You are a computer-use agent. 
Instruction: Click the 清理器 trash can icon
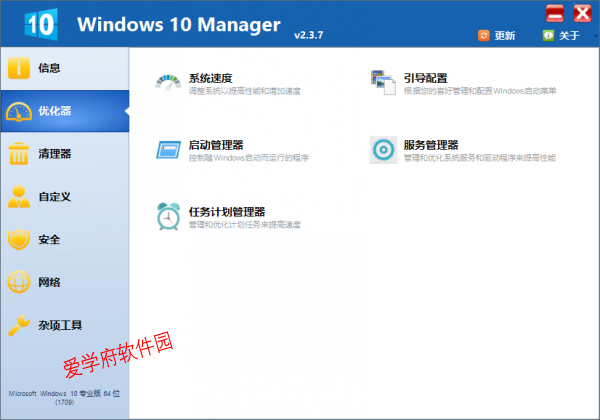(18, 154)
